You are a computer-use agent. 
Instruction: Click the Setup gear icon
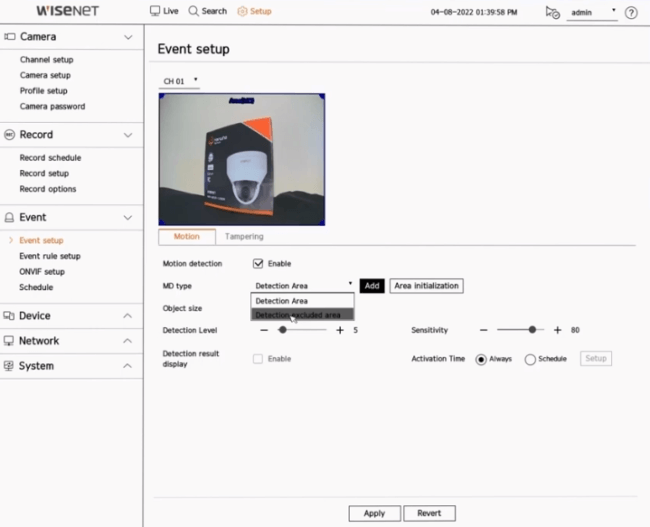242,11
